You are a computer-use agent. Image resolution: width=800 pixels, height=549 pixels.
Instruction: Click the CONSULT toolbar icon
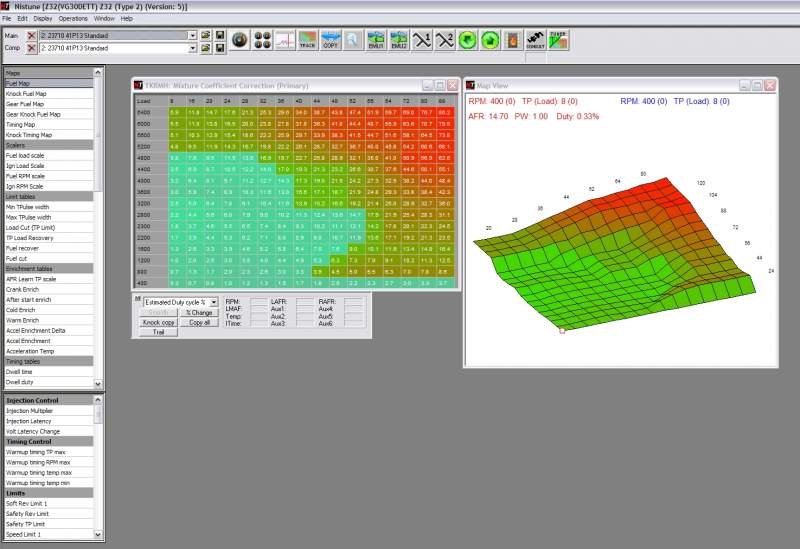[x=535, y=41]
